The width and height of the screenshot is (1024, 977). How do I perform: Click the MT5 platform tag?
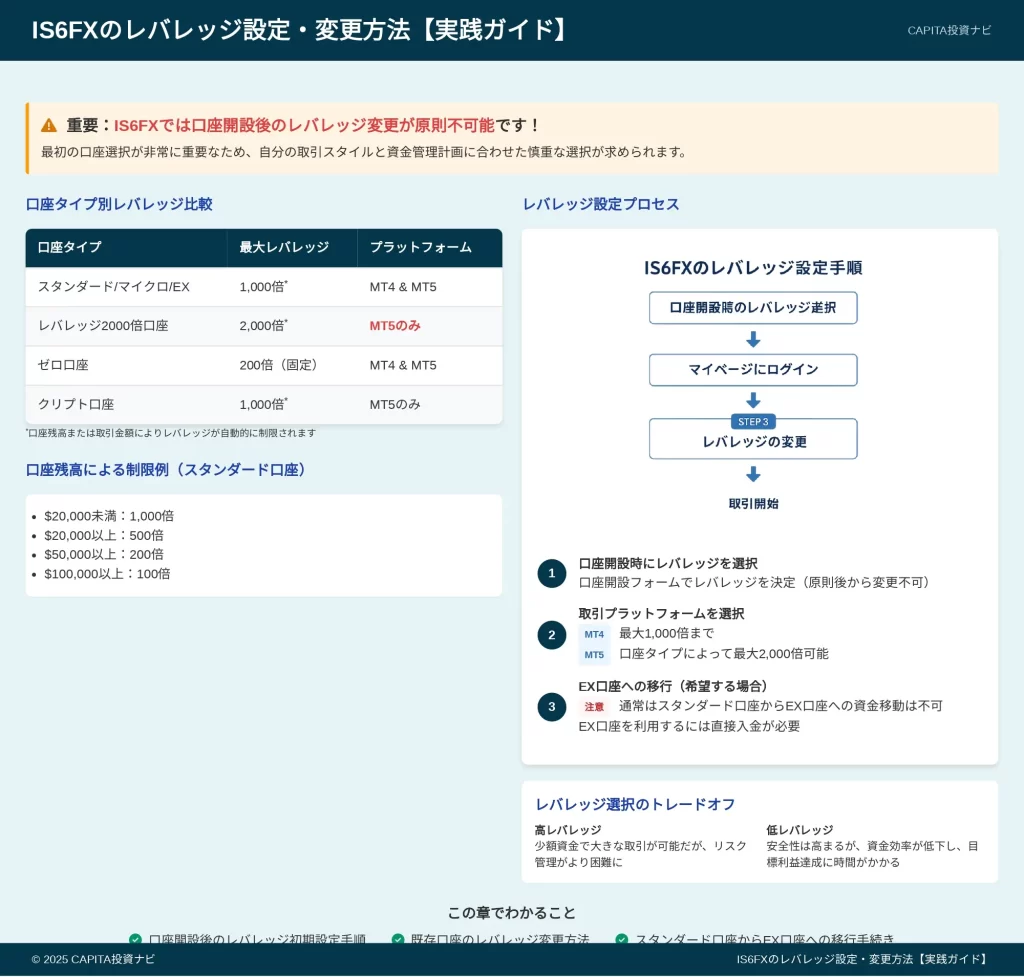pos(594,654)
